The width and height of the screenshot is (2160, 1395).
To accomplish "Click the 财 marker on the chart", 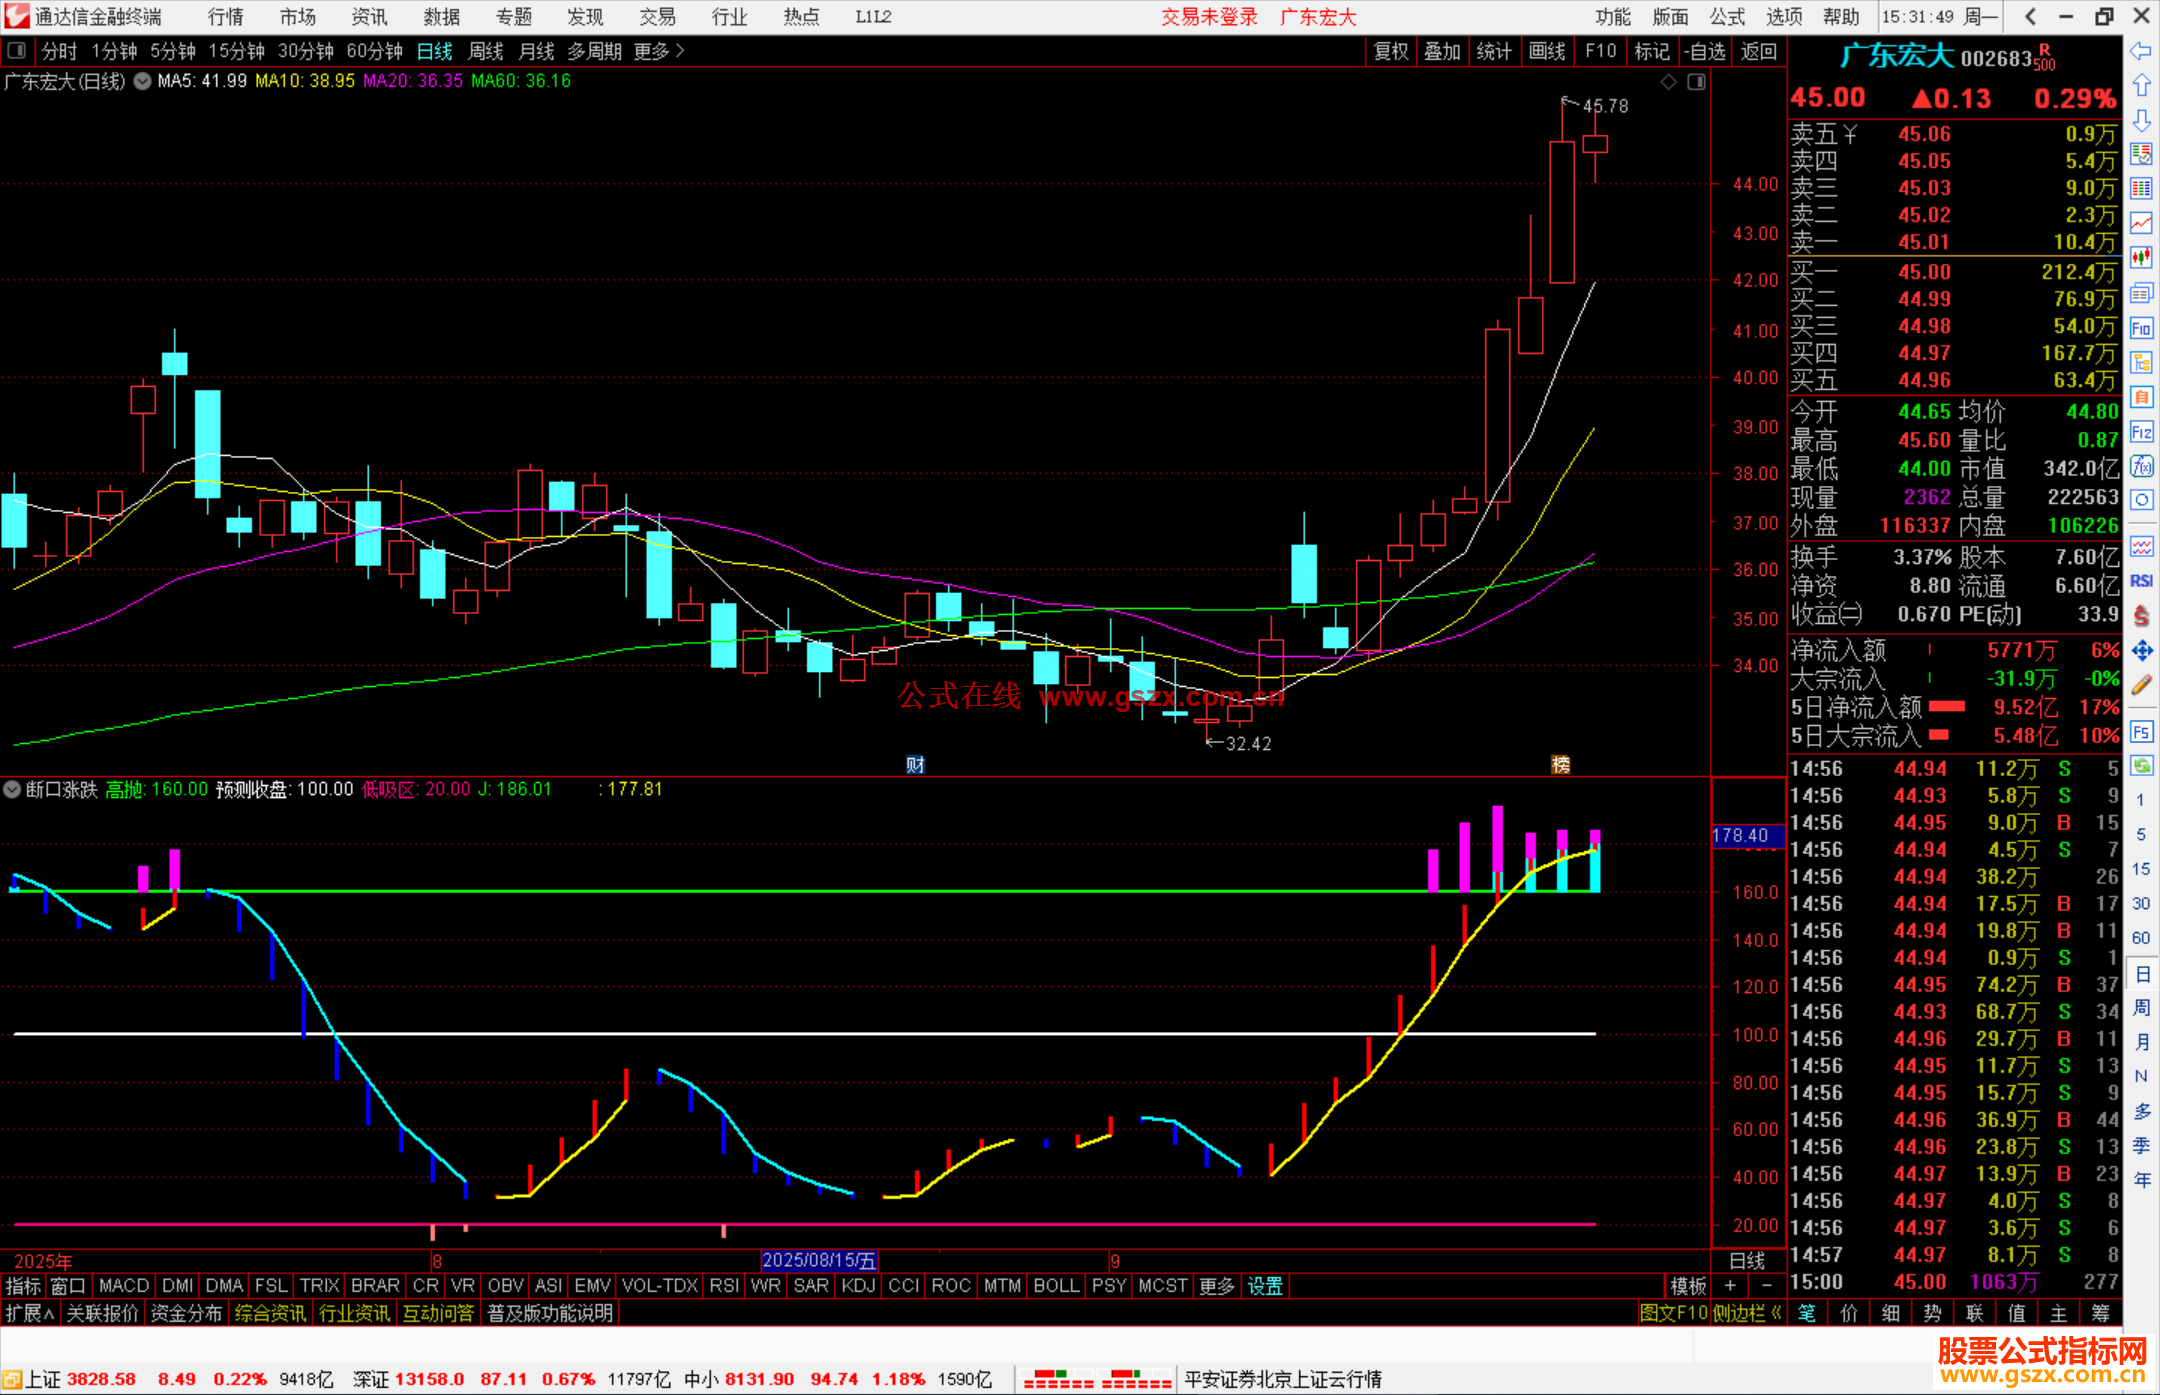I will pyautogui.click(x=915, y=765).
